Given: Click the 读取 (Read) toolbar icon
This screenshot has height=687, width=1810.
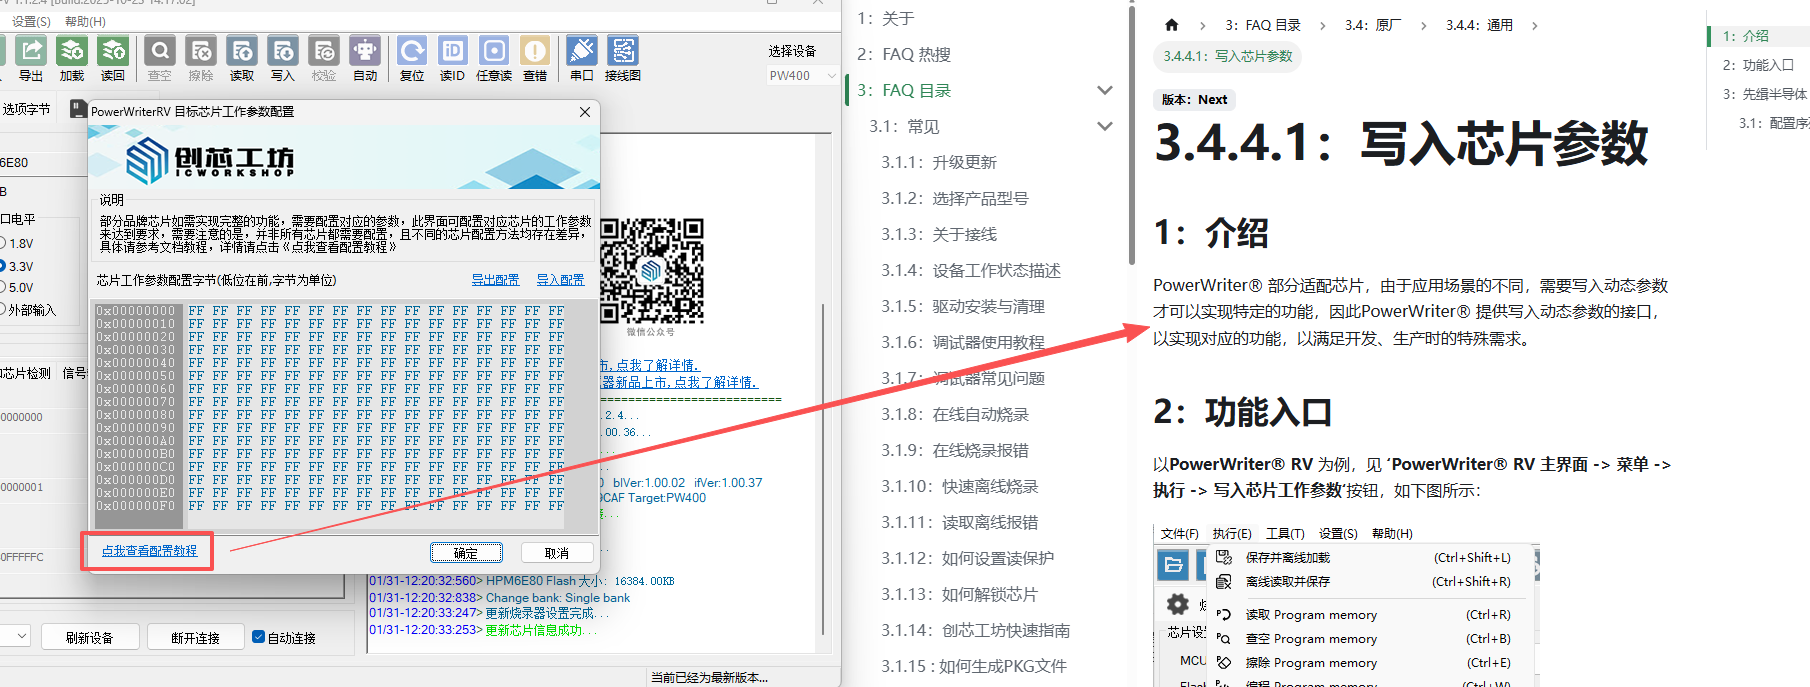Looking at the screenshot, I should click(x=242, y=52).
